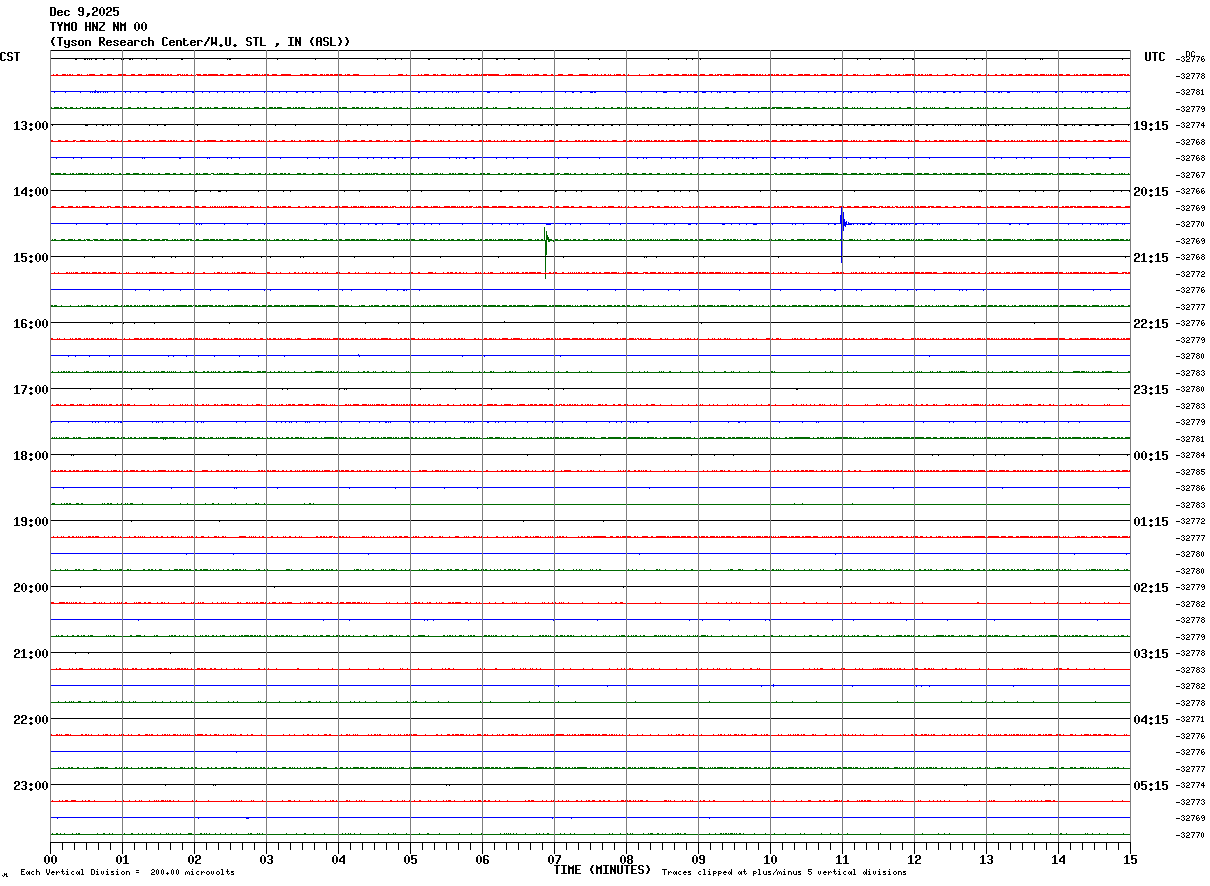
Task: Click the blue seismic spike near minute 11
Action: [x=842, y=235]
